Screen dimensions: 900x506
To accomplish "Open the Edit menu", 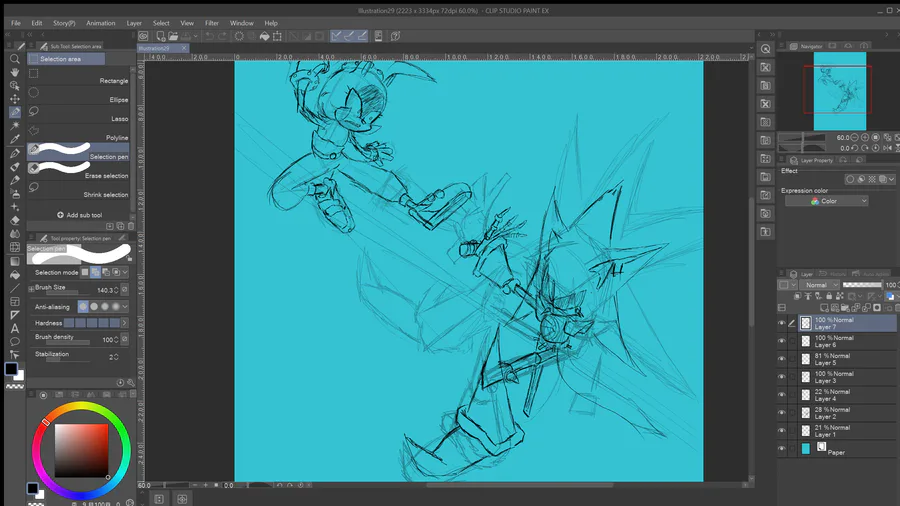I will pyautogui.click(x=37, y=24).
